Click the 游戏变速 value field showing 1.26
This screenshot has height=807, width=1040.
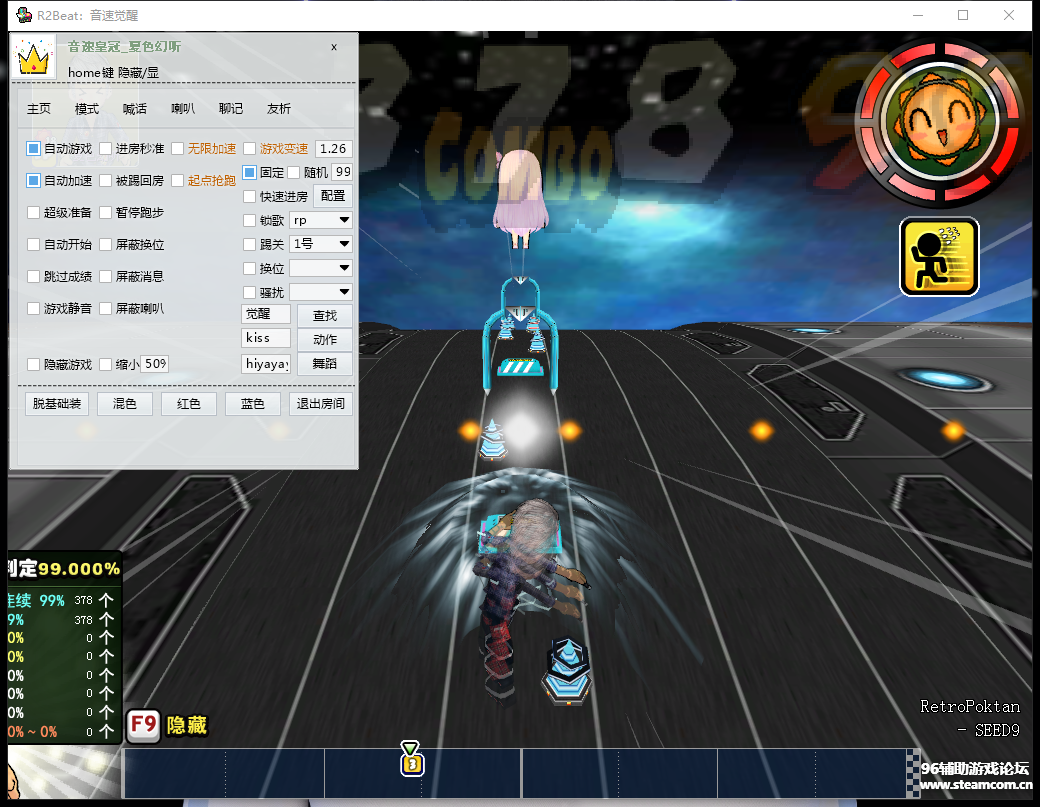coord(333,148)
